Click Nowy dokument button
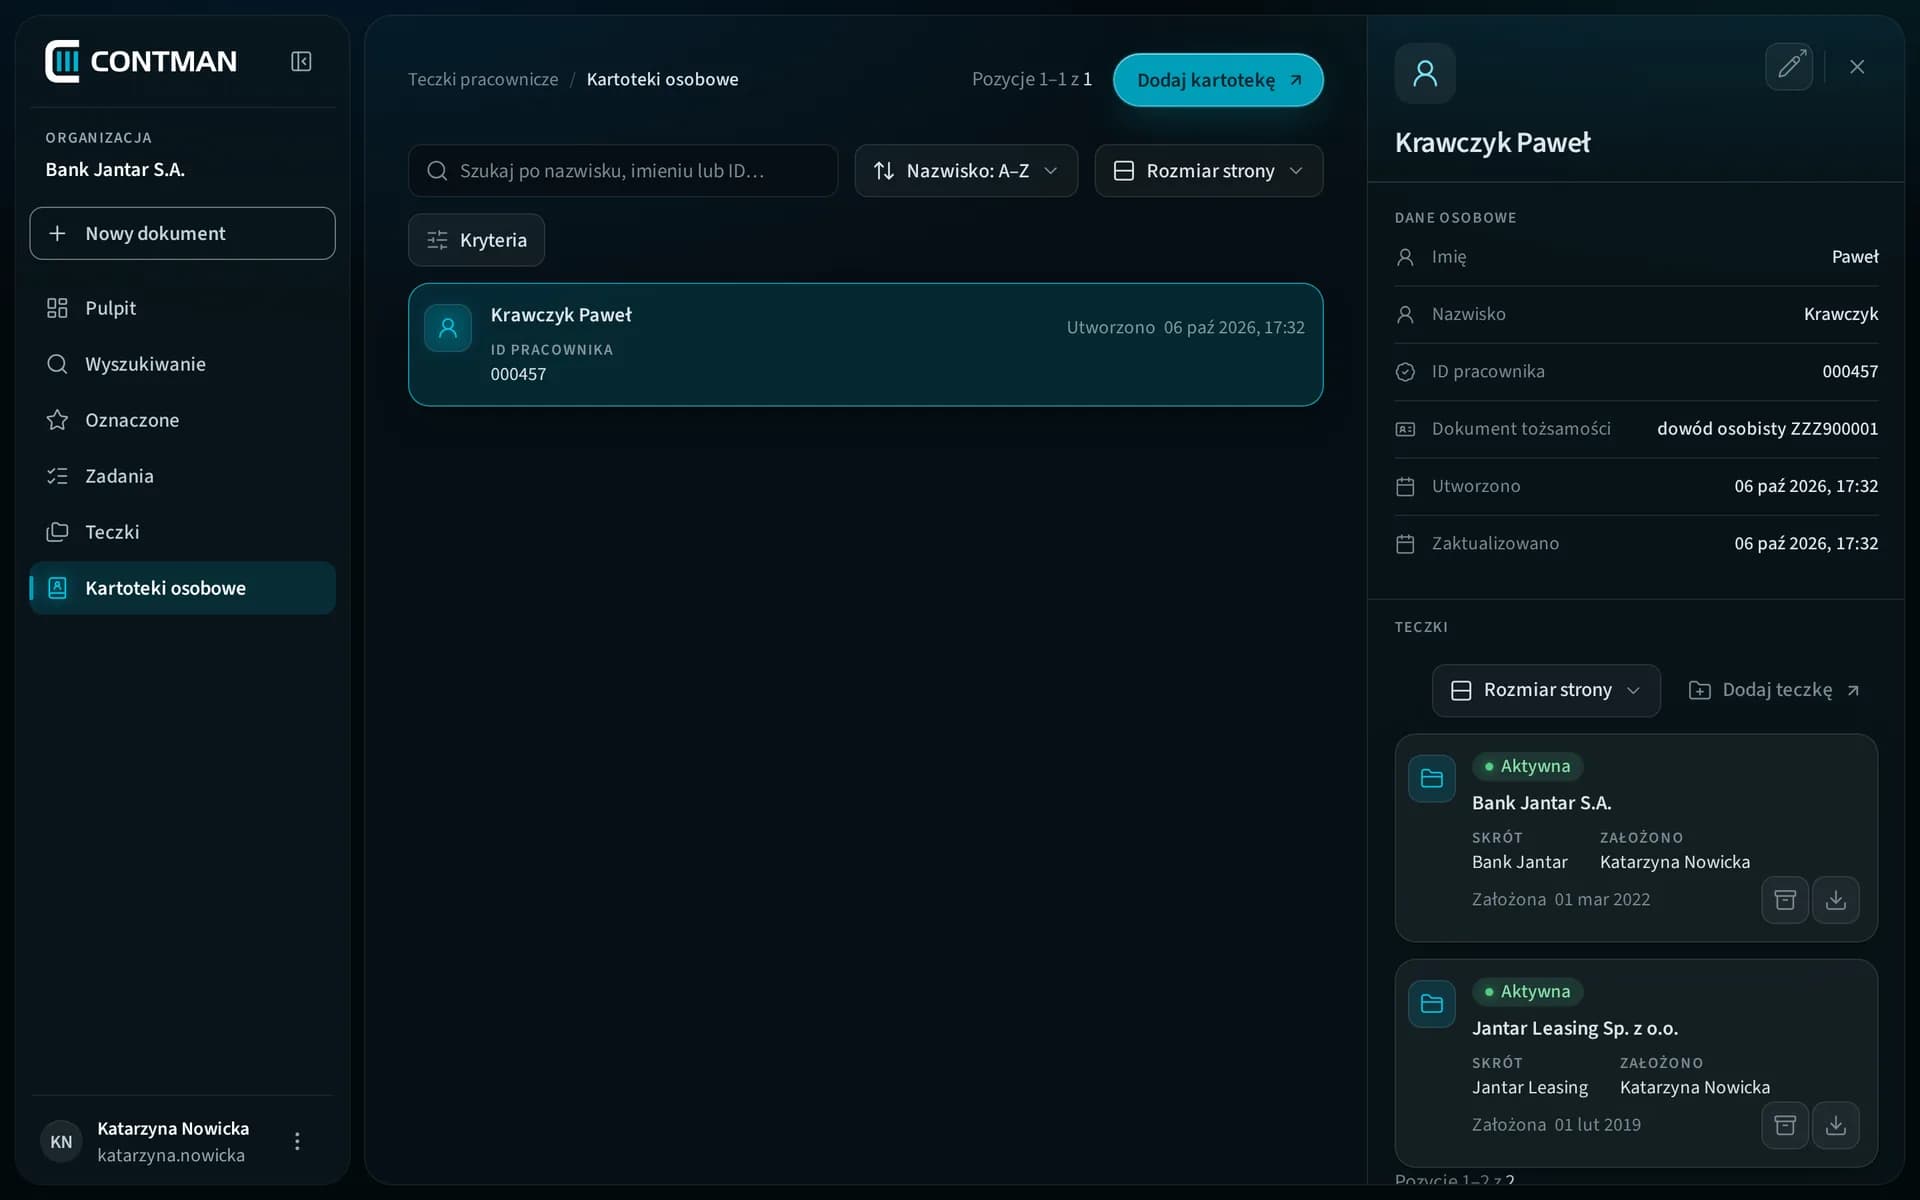 (x=182, y=233)
